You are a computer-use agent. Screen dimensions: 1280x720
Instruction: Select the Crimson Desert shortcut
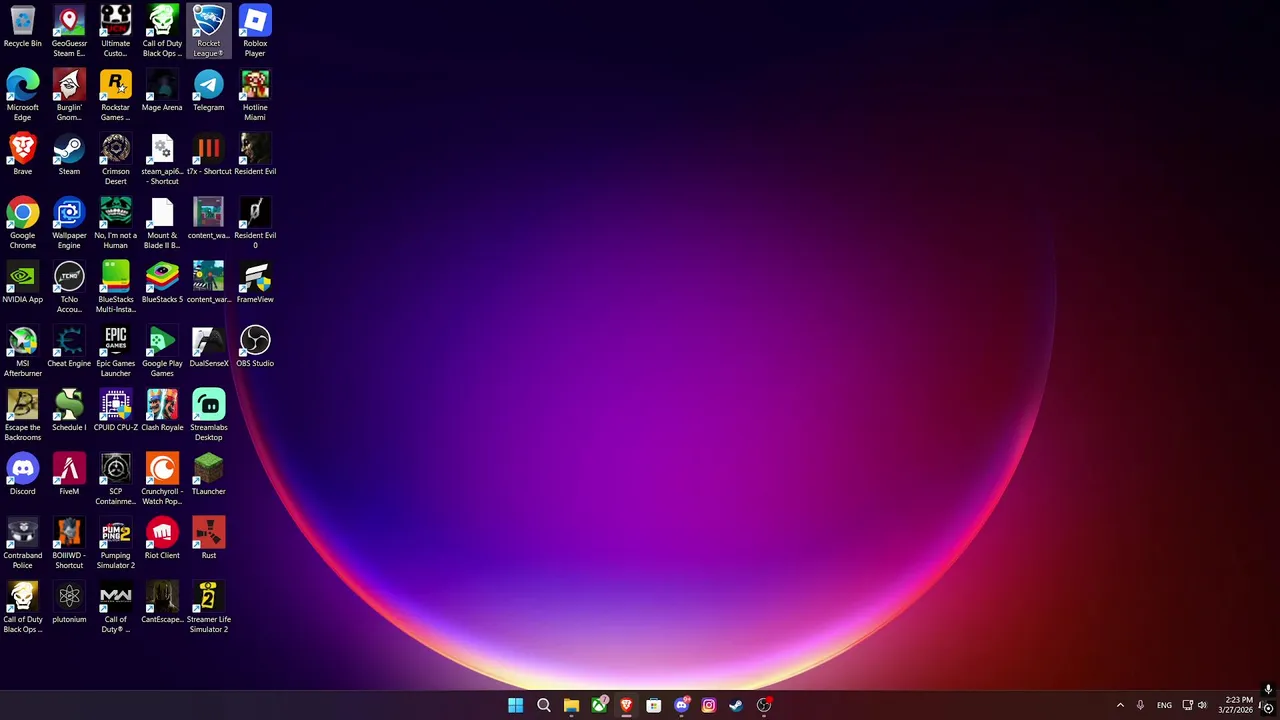pyautogui.click(x=115, y=159)
